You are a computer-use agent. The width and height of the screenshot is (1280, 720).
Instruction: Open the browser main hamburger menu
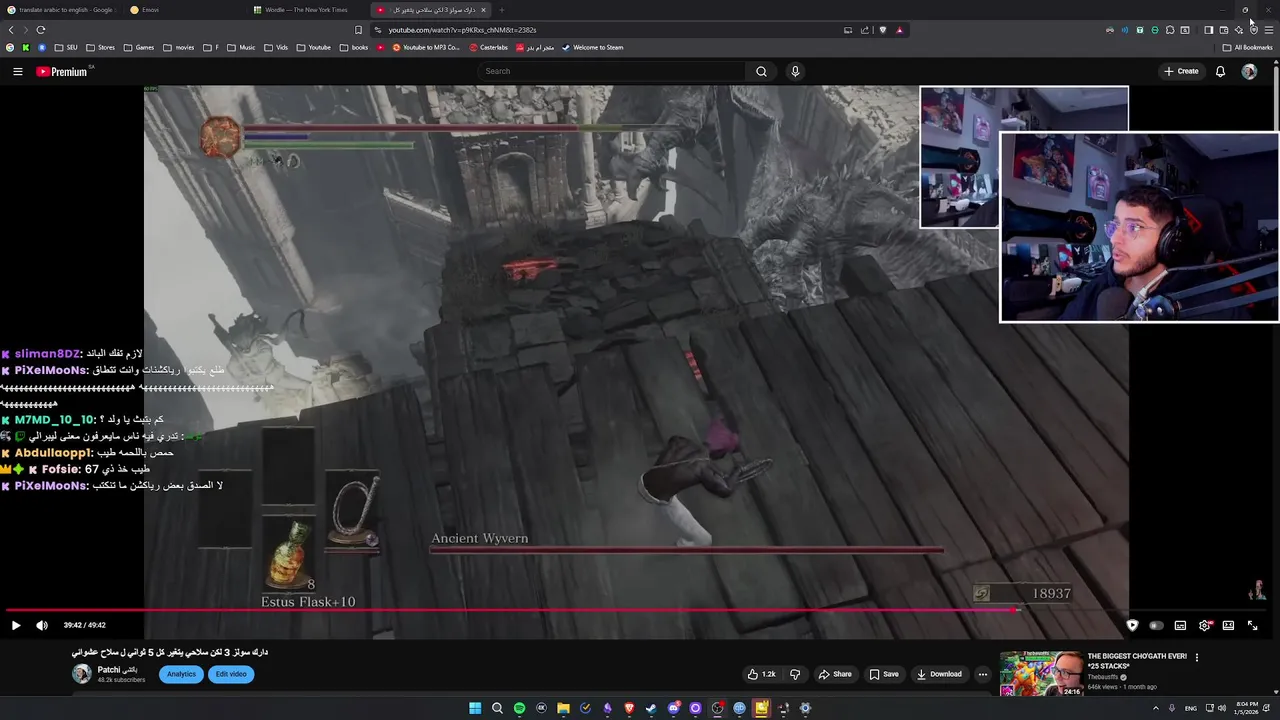coord(1269,30)
